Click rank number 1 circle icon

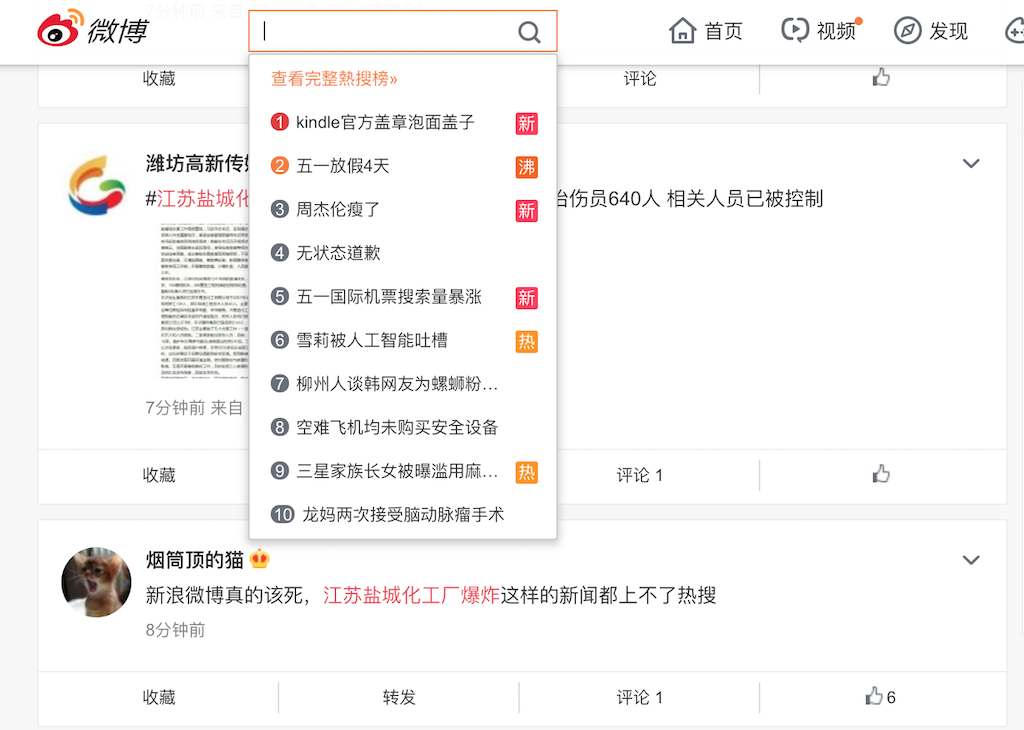280,122
